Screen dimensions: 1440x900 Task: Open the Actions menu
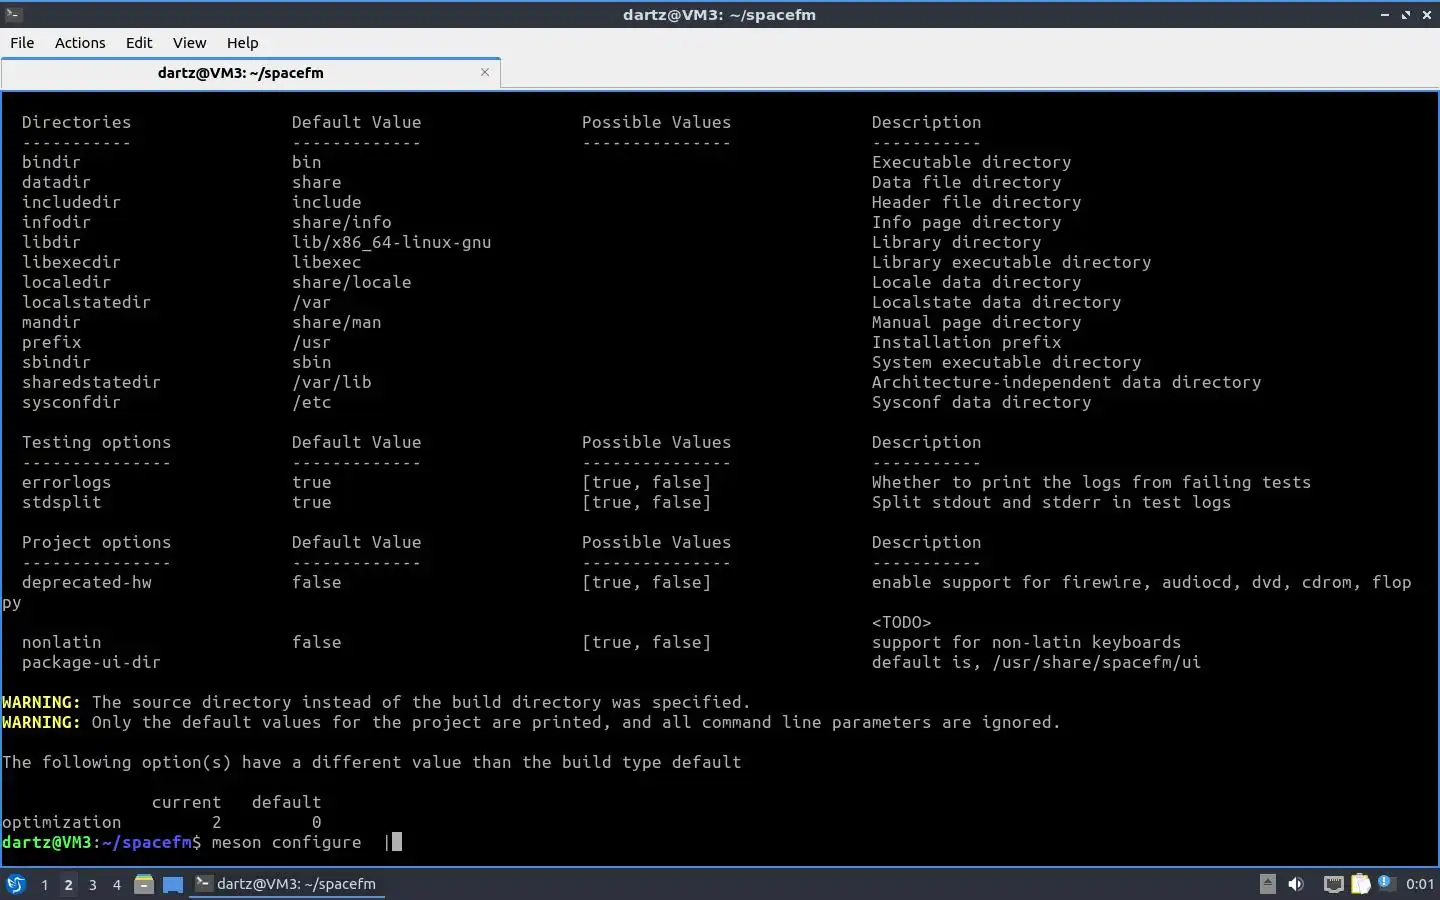click(x=80, y=42)
